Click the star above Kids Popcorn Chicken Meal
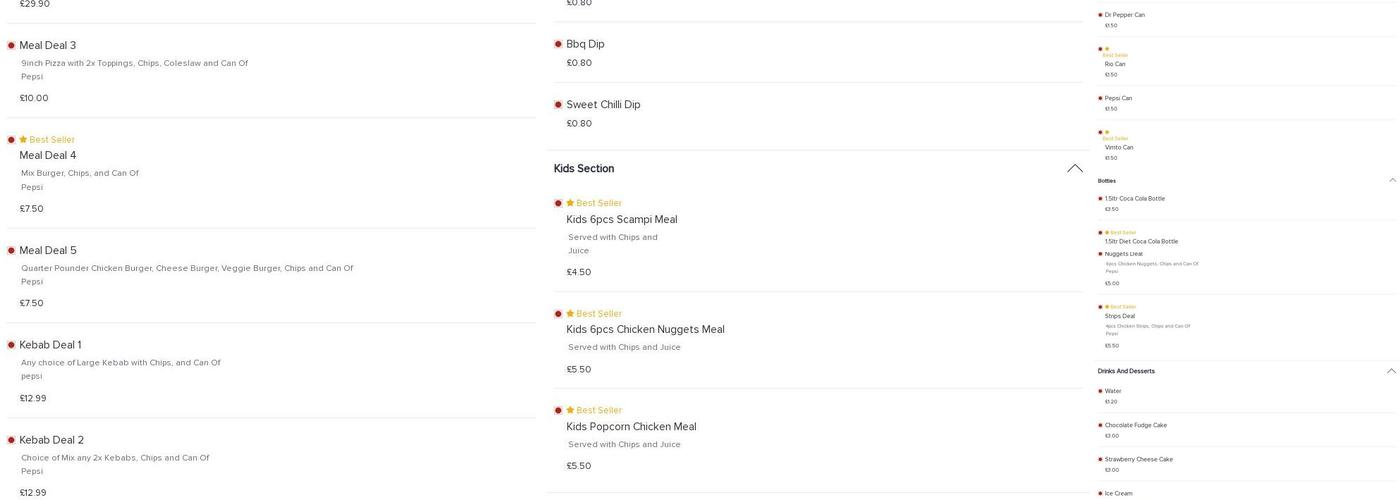This screenshot has width=1400, height=500. pyautogui.click(x=570, y=410)
